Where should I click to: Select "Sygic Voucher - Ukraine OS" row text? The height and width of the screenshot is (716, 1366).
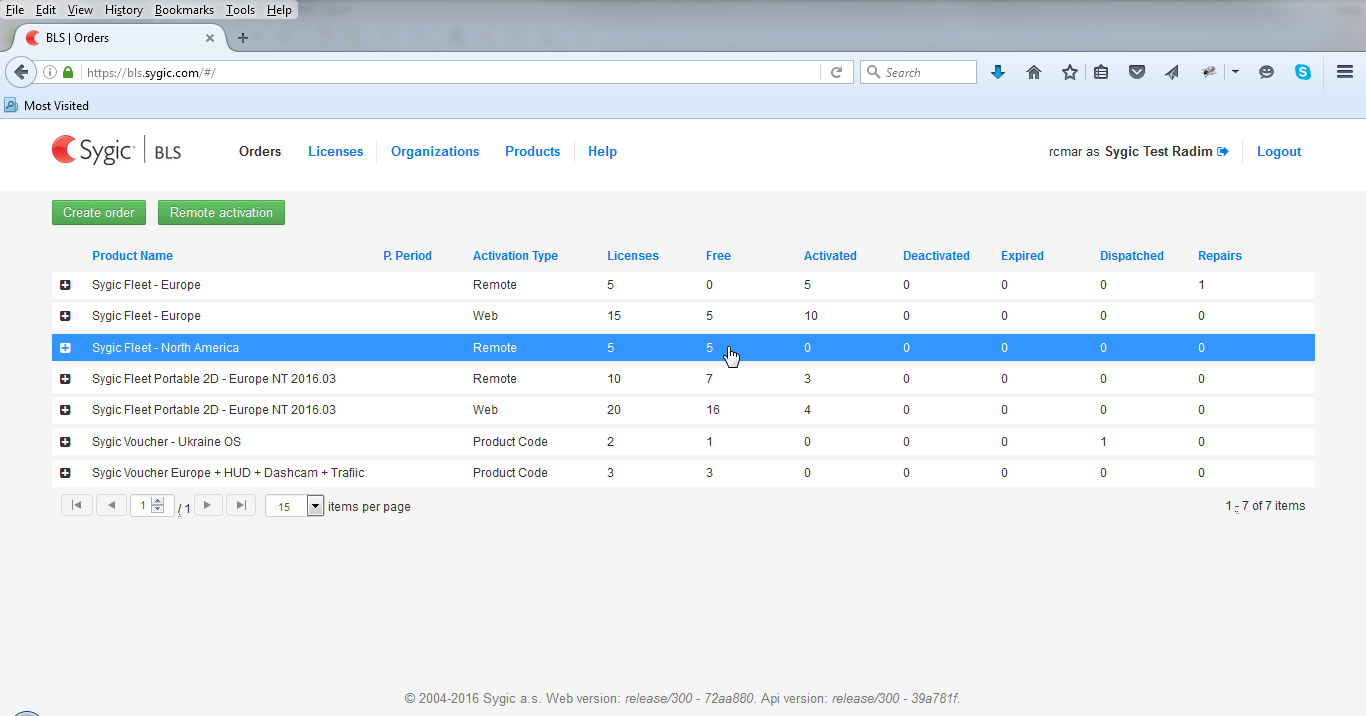click(166, 442)
